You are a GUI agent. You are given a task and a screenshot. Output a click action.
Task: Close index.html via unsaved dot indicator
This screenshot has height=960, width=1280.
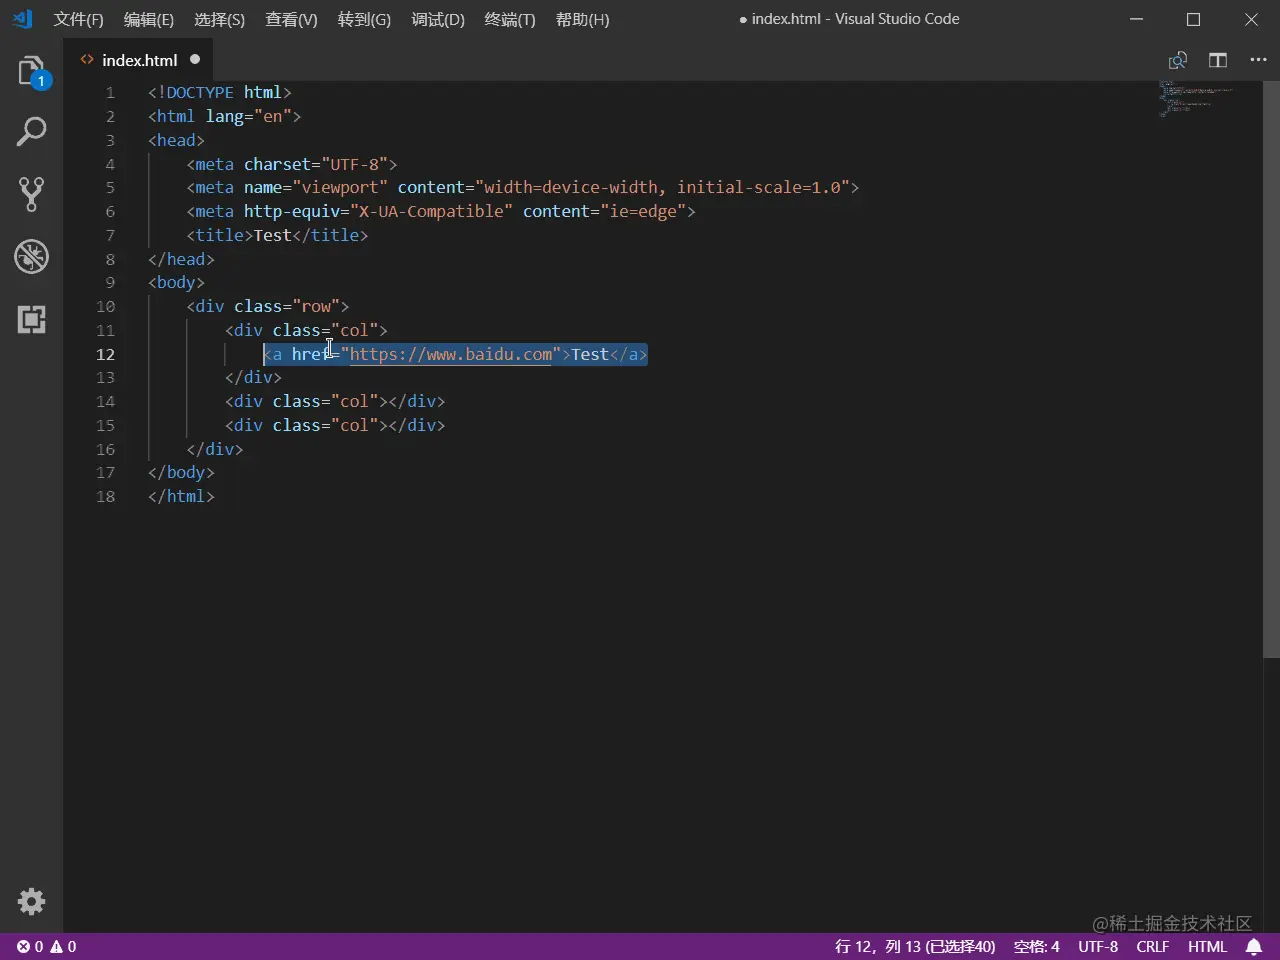point(195,60)
